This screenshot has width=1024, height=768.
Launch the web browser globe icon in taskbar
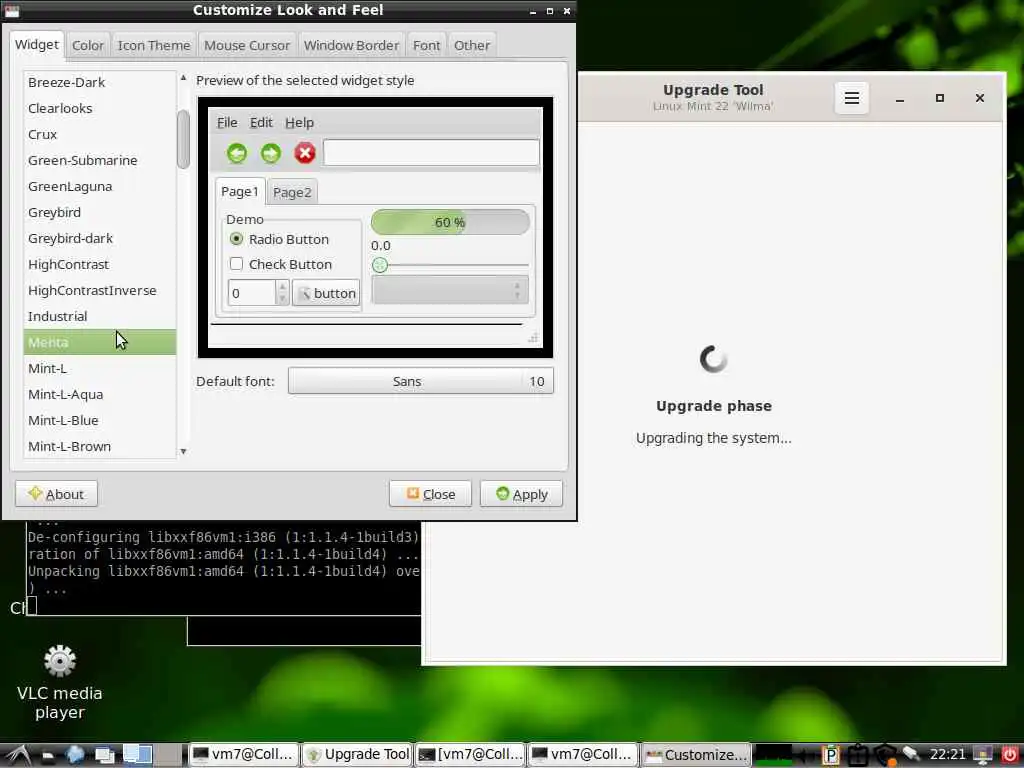[74, 755]
